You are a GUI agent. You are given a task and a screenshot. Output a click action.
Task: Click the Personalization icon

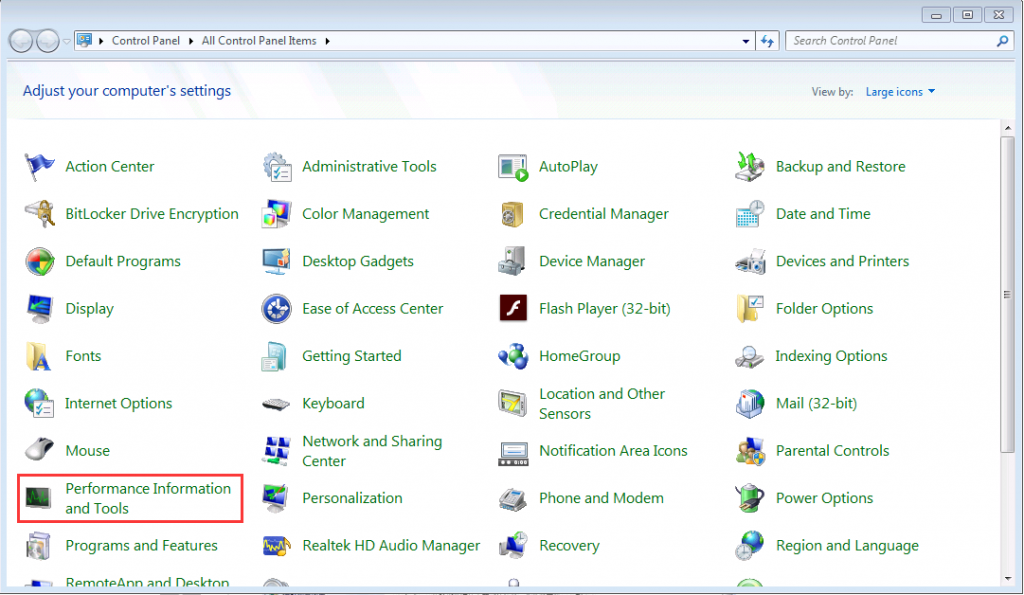tap(276, 498)
